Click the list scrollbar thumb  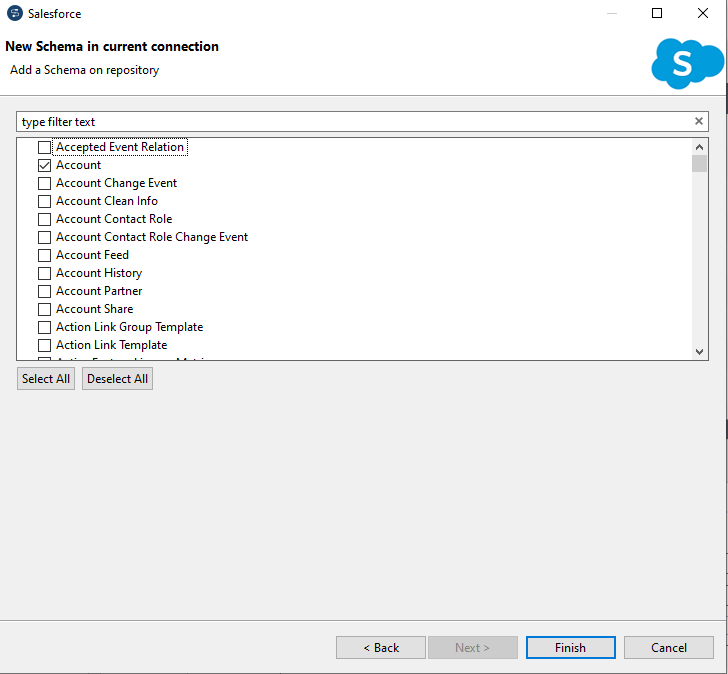[699, 163]
